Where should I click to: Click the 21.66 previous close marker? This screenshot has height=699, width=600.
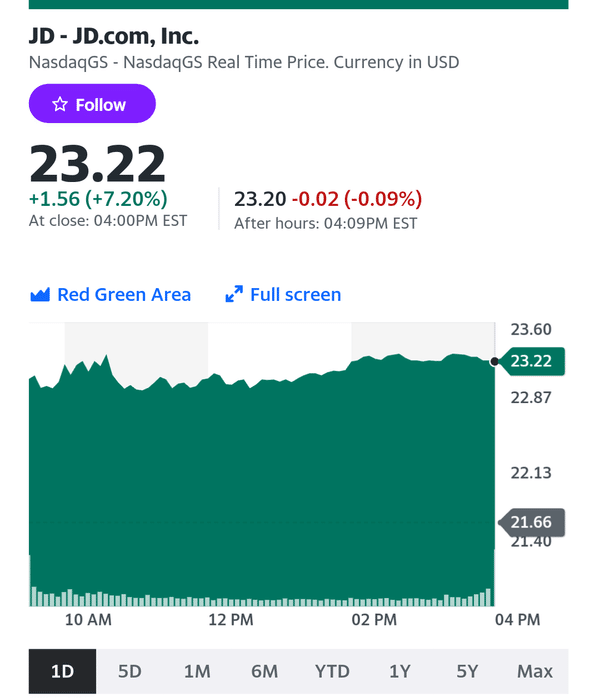(531, 522)
